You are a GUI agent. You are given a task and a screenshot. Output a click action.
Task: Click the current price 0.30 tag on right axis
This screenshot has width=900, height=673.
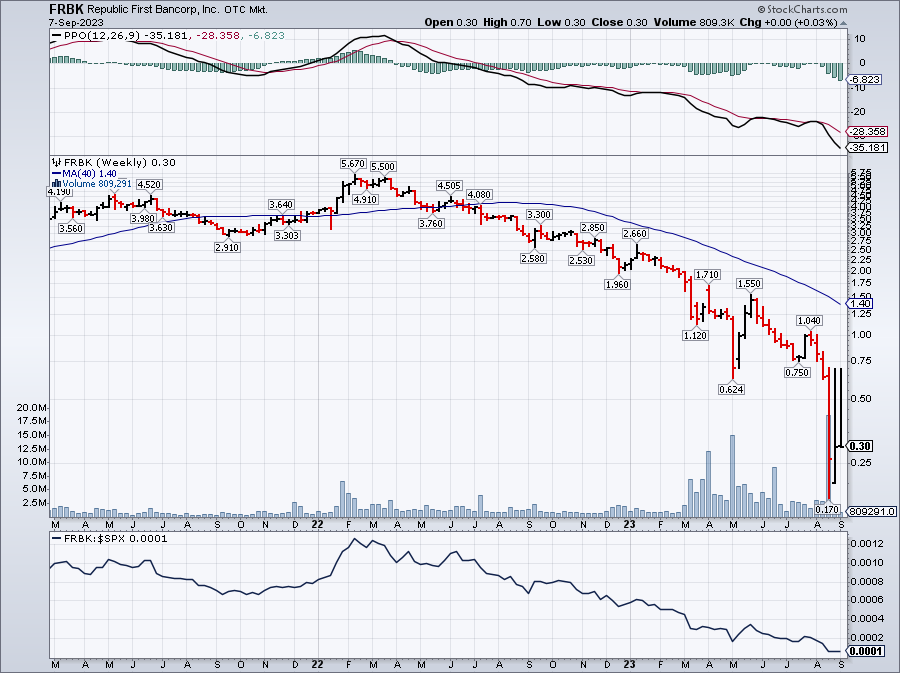coord(860,445)
